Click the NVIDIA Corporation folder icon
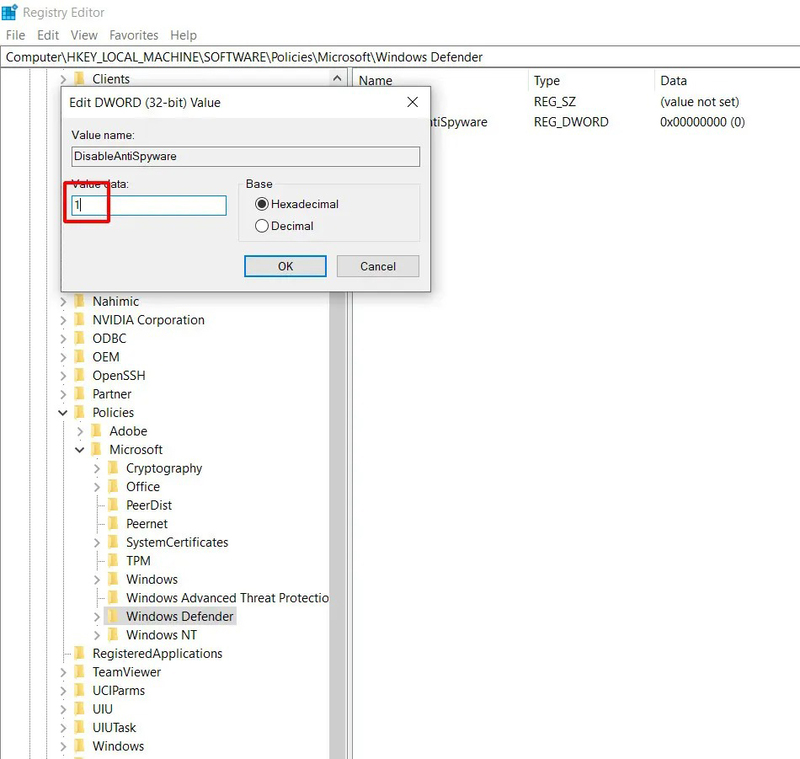Screen dimensions: 800x759 (x=80, y=320)
